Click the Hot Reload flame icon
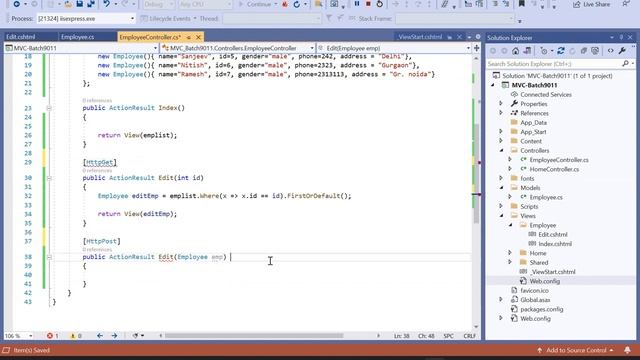The image size is (640, 360). click(x=285, y=4)
